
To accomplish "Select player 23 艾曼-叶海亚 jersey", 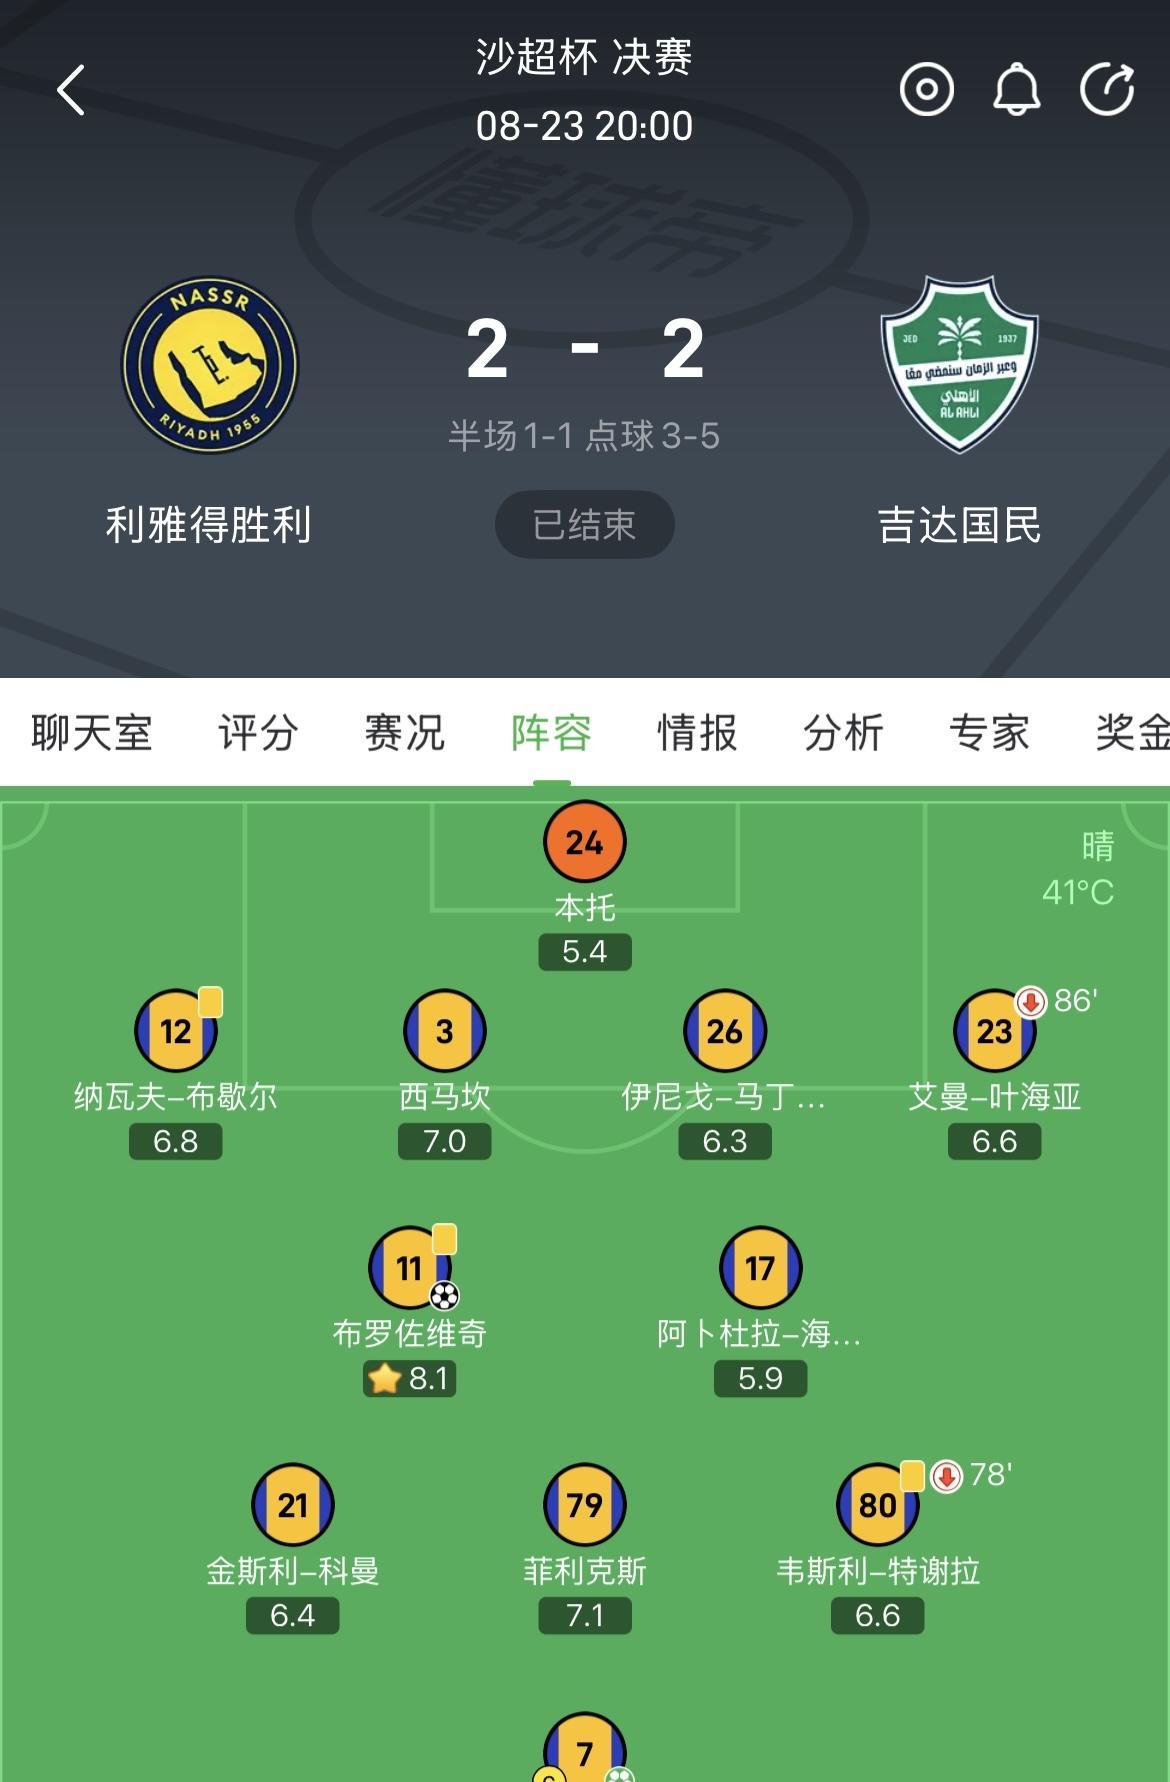I will click(994, 1031).
